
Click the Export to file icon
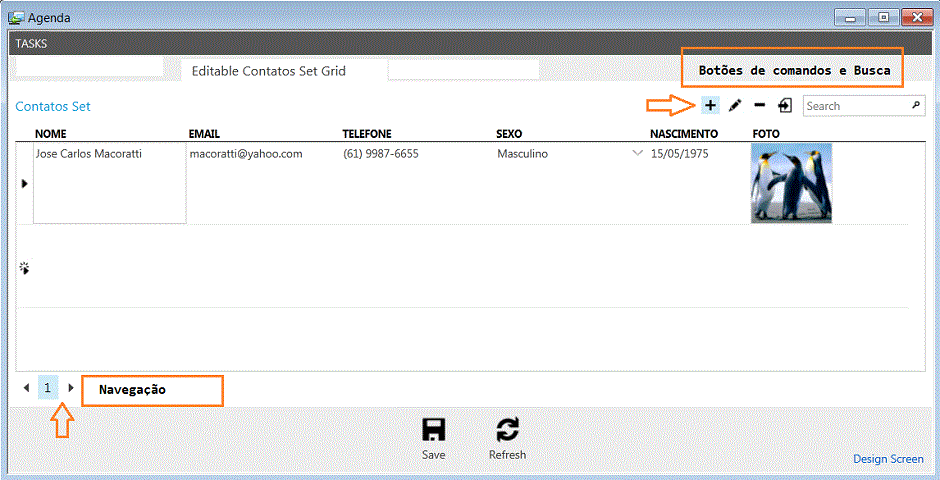[x=785, y=105]
